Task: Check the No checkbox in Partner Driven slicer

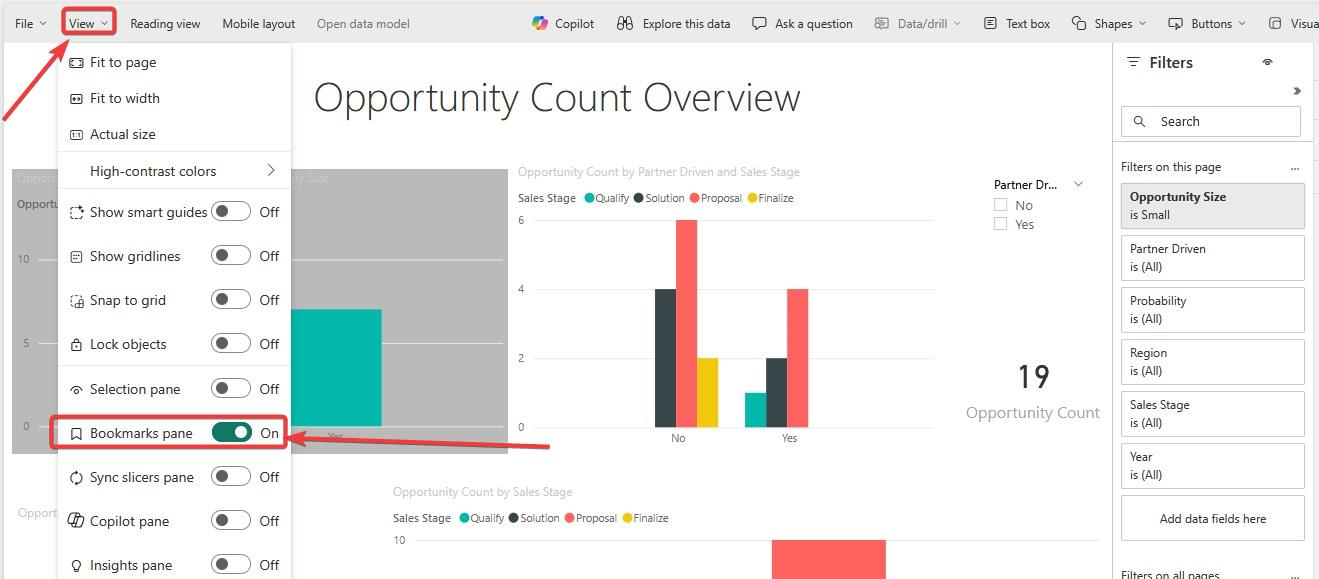Action: pos(1000,205)
